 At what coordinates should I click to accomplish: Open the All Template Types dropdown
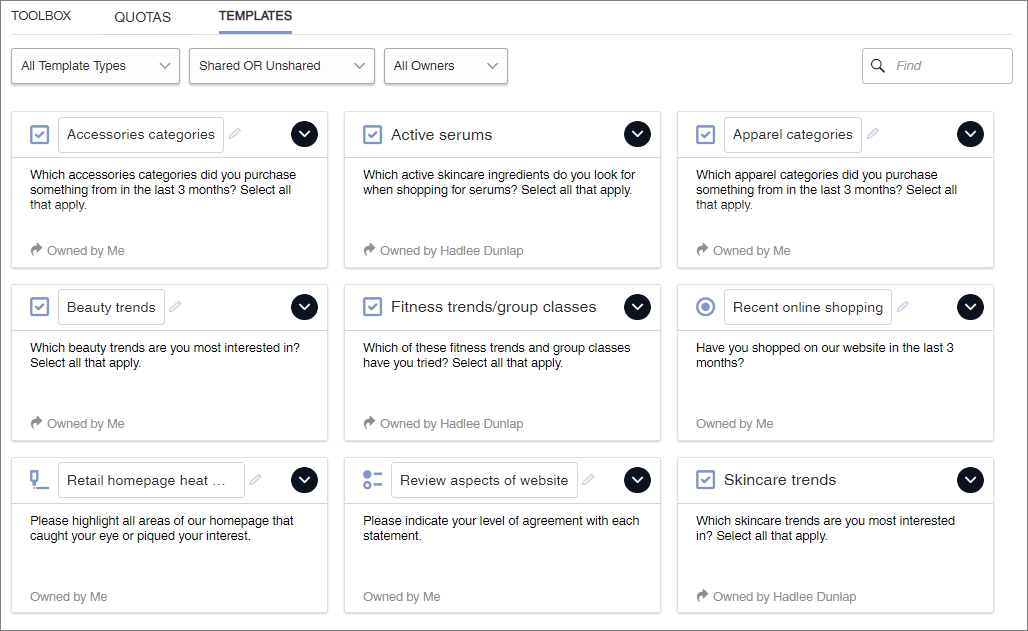tap(95, 66)
